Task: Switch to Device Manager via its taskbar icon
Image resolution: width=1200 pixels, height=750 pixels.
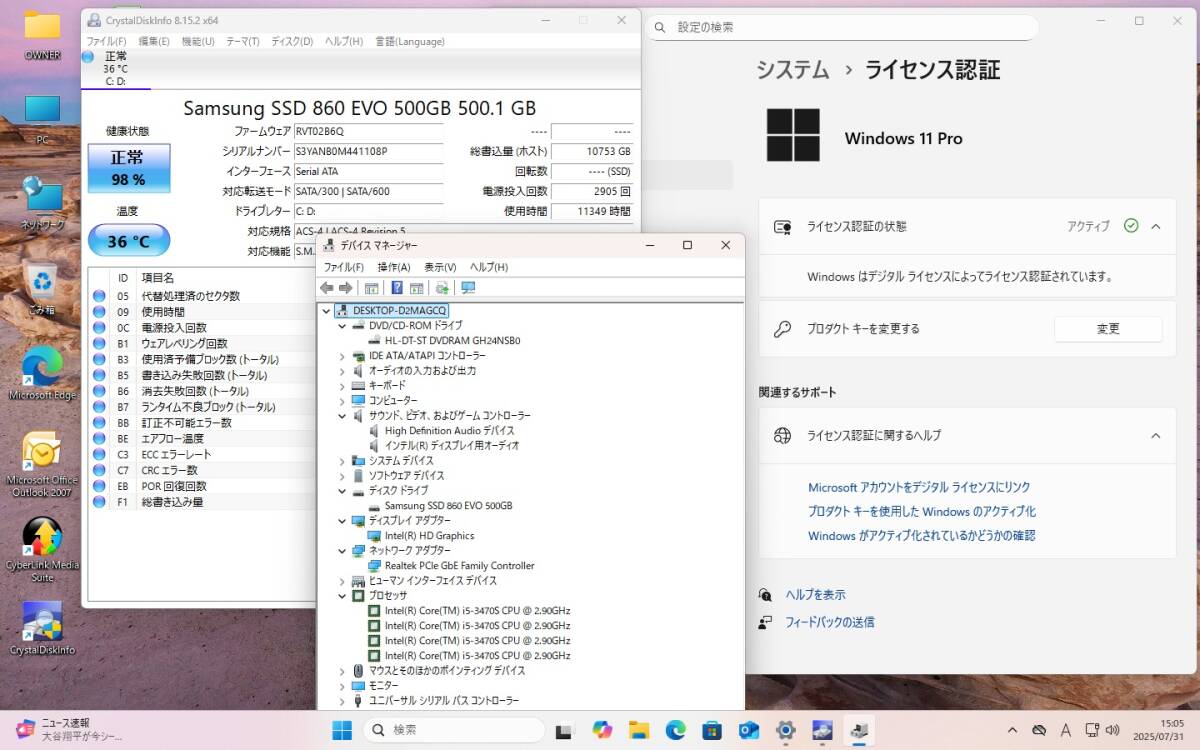Action: pos(858,730)
